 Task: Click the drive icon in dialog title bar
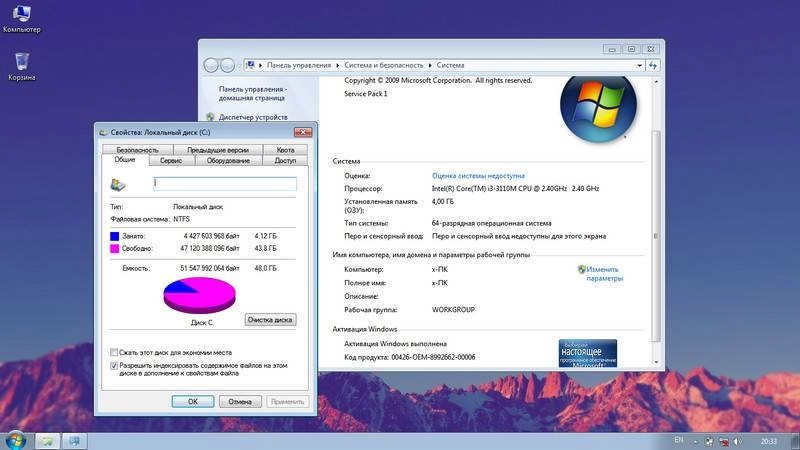pyautogui.click(x=103, y=132)
